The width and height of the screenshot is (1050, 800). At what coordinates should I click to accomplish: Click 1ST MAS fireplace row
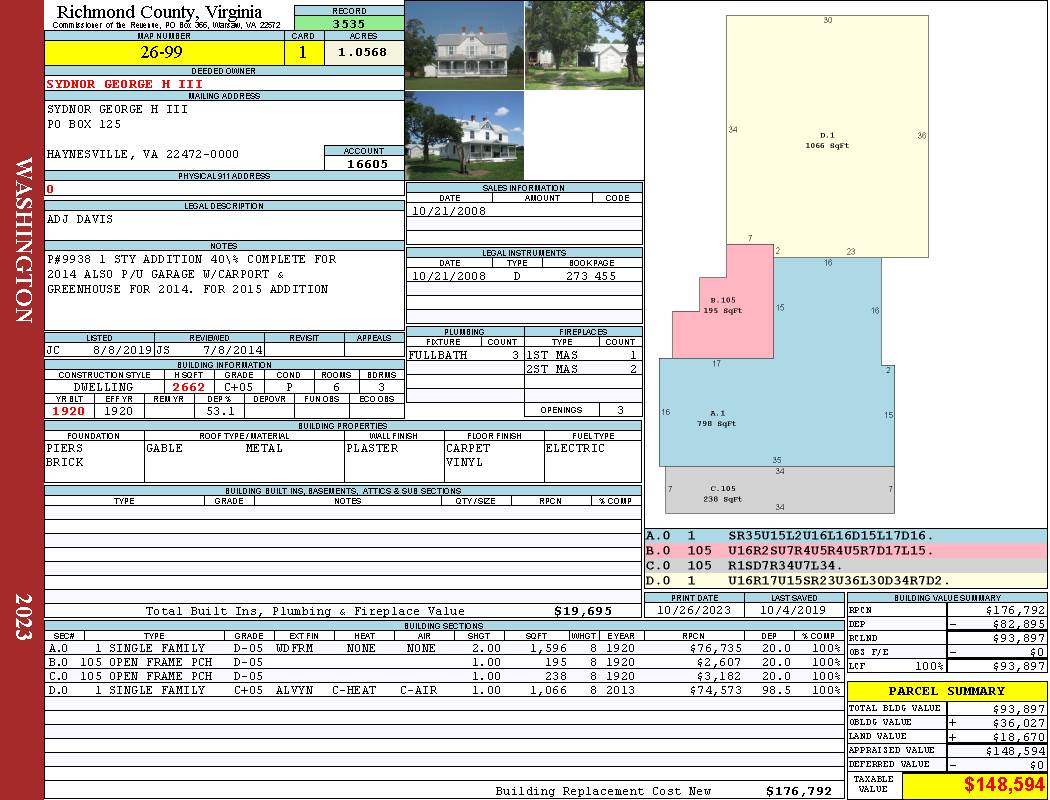[x=583, y=355]
